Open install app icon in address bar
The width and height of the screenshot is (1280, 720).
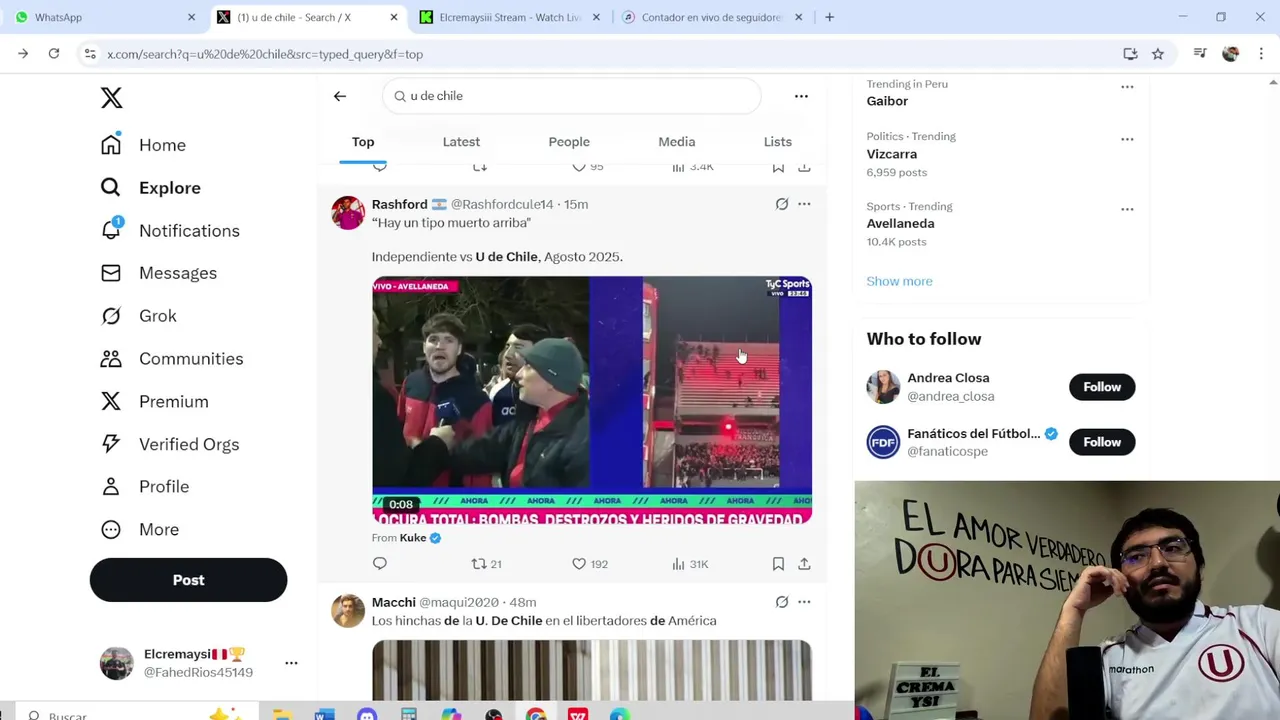(1130, 54)
